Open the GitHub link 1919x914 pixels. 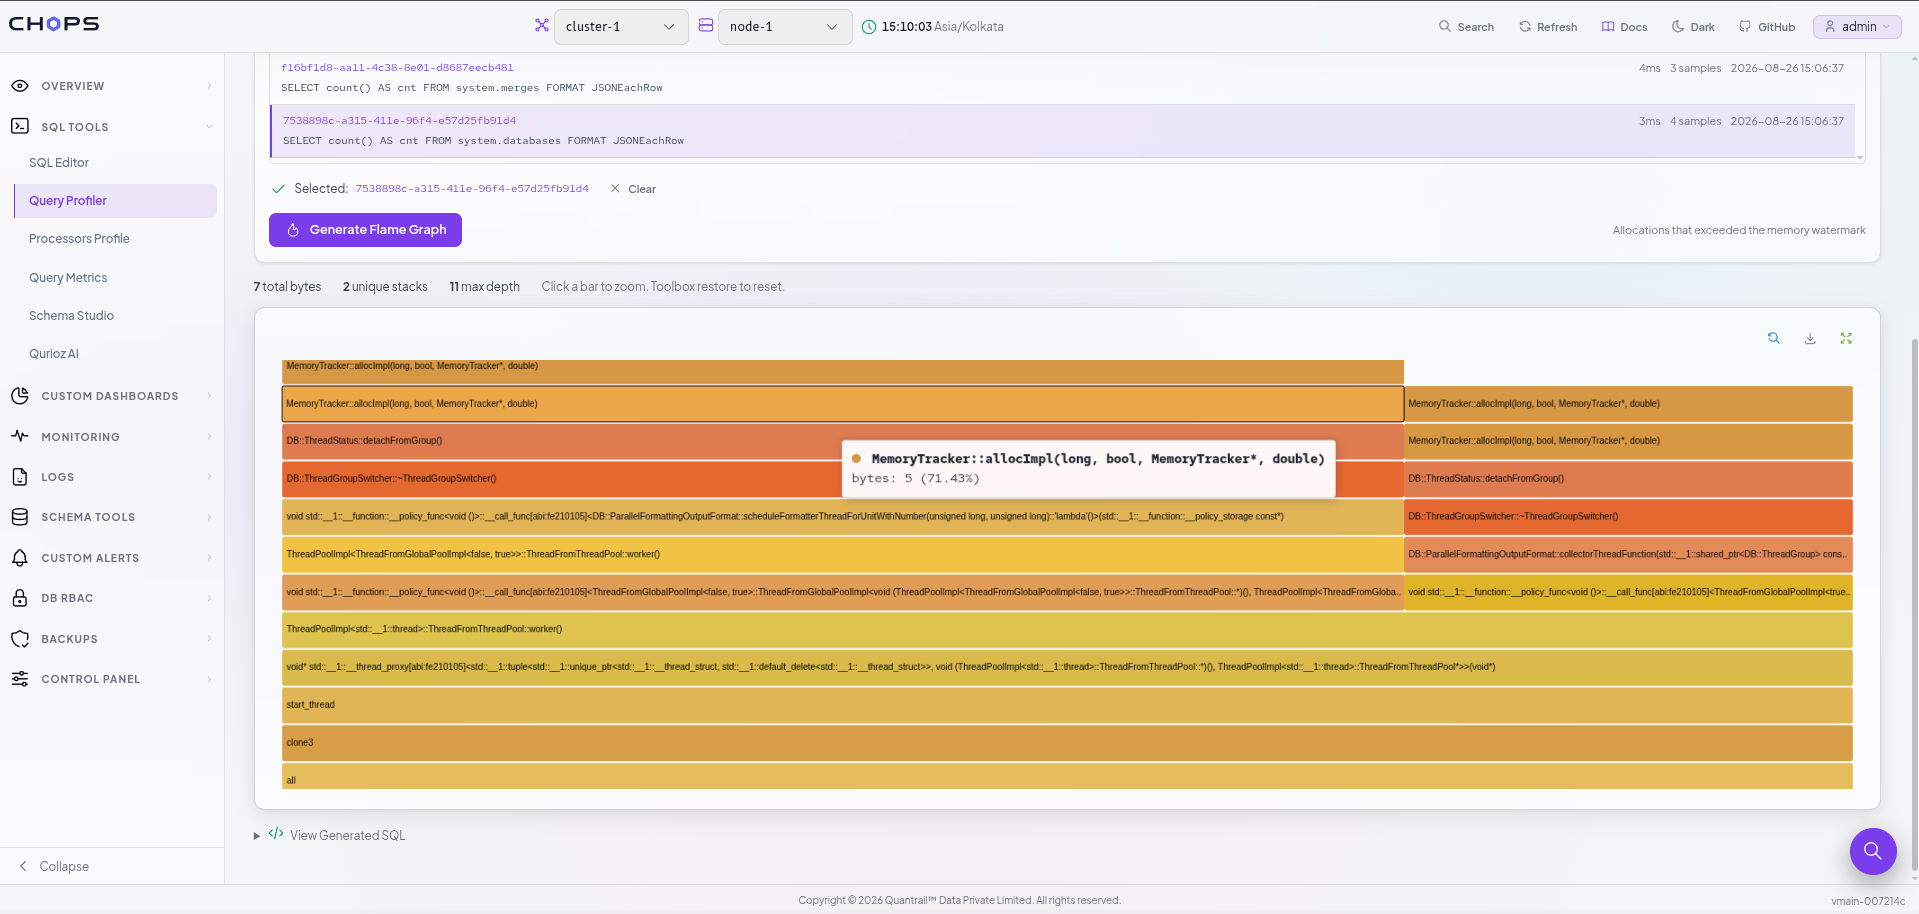pyautogui.click(x=1767, y=27)
